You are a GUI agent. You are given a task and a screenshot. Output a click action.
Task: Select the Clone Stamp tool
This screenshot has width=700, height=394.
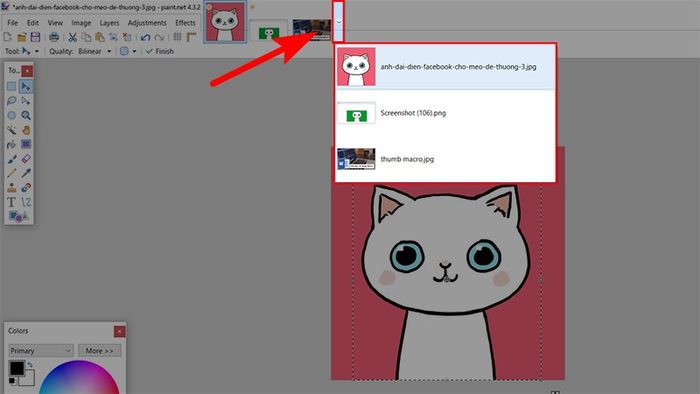point(12,187)
